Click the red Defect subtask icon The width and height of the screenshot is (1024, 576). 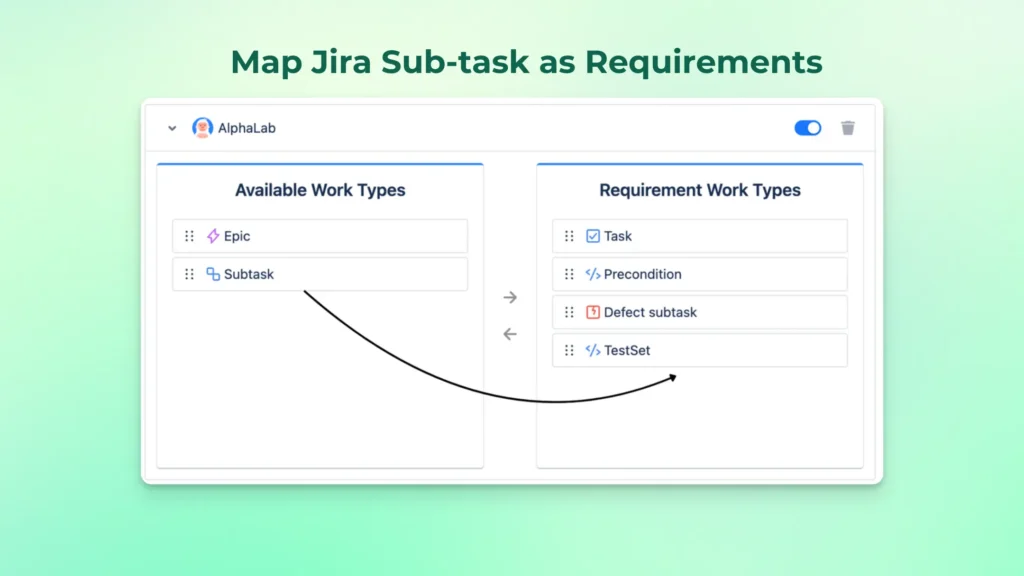[x=593, y=312]
